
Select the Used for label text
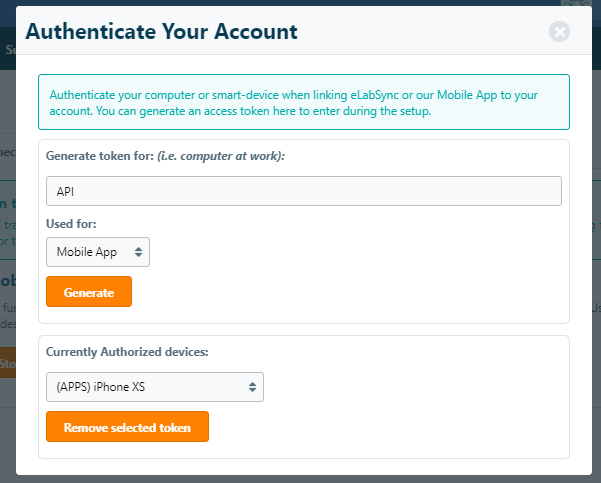pyautogui.click(x=71, y=225)
